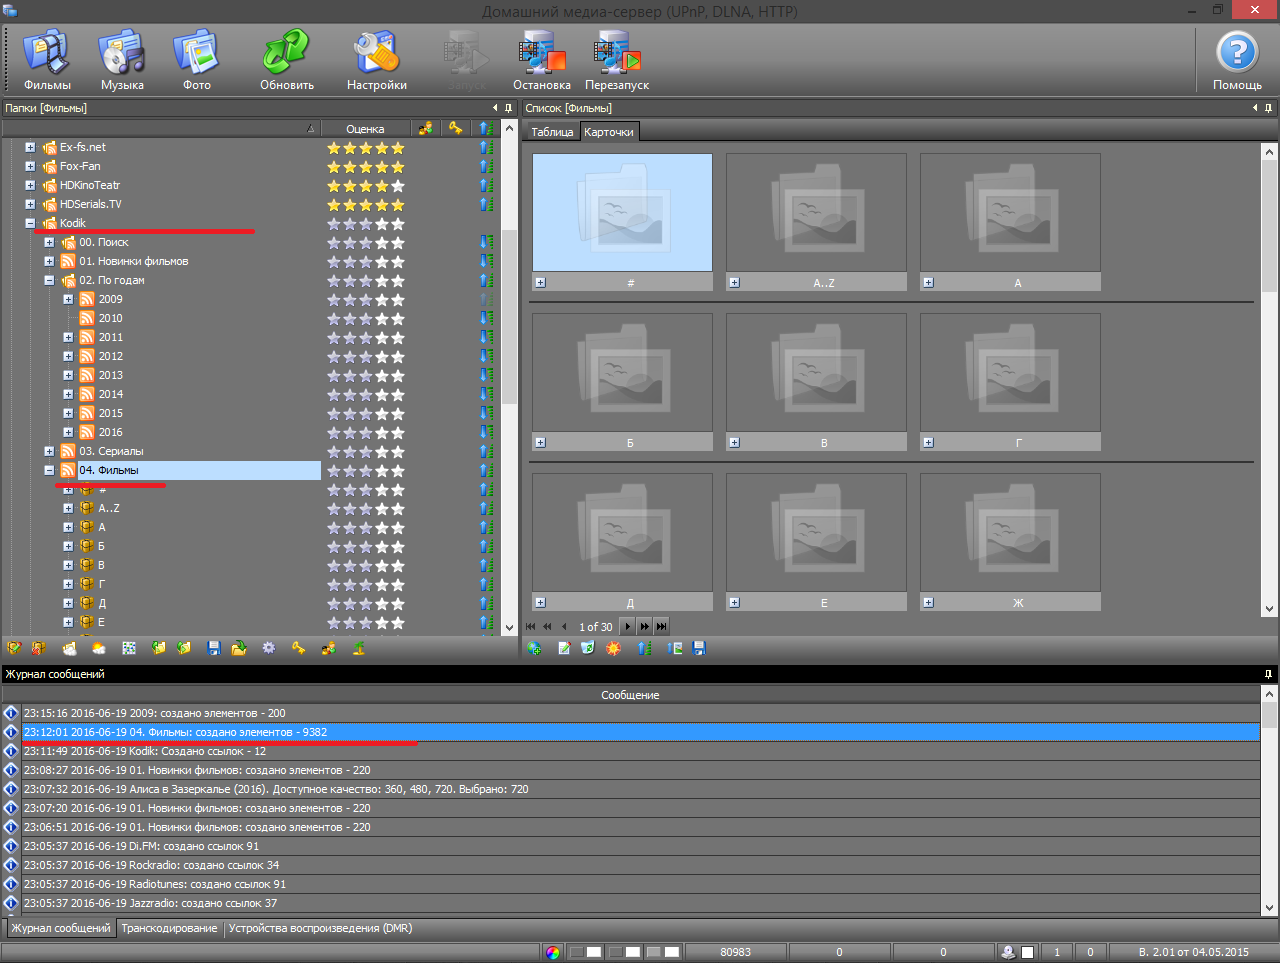
Task: Click the gear icon in folders bottom toolbar
Action: pos(269,648)
